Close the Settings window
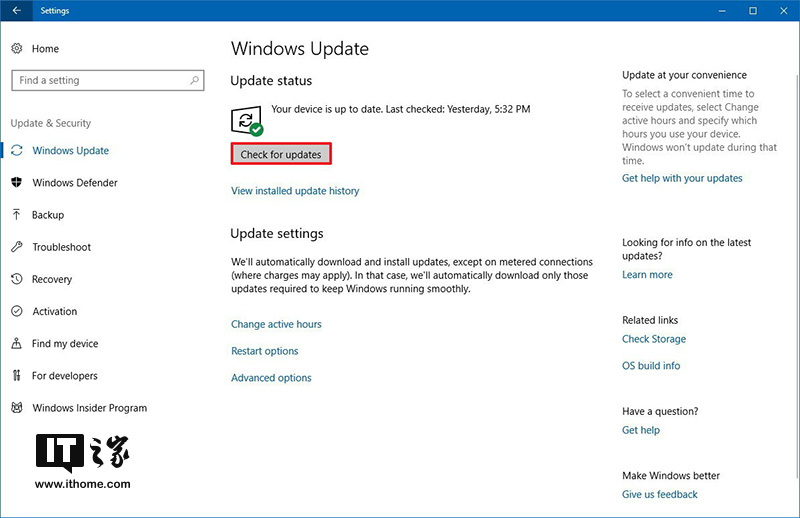The image size is (800, 518). (x=784, y=10)
